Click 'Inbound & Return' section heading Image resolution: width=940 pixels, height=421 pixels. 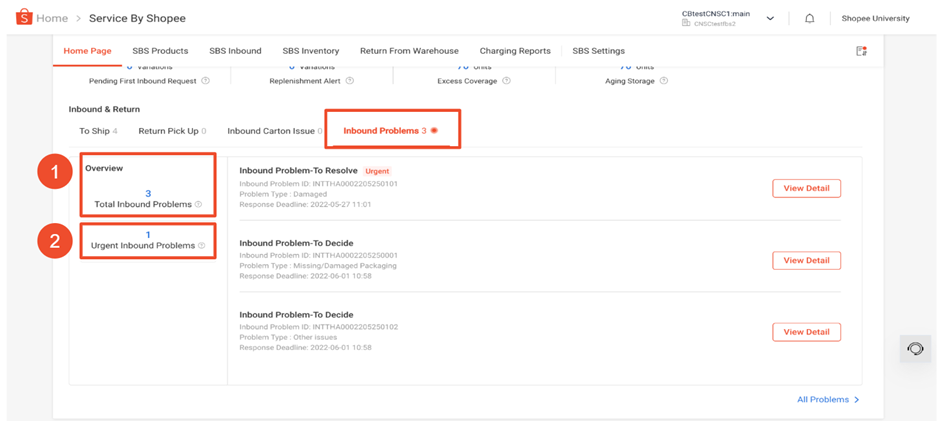click(x=104, y=109)
